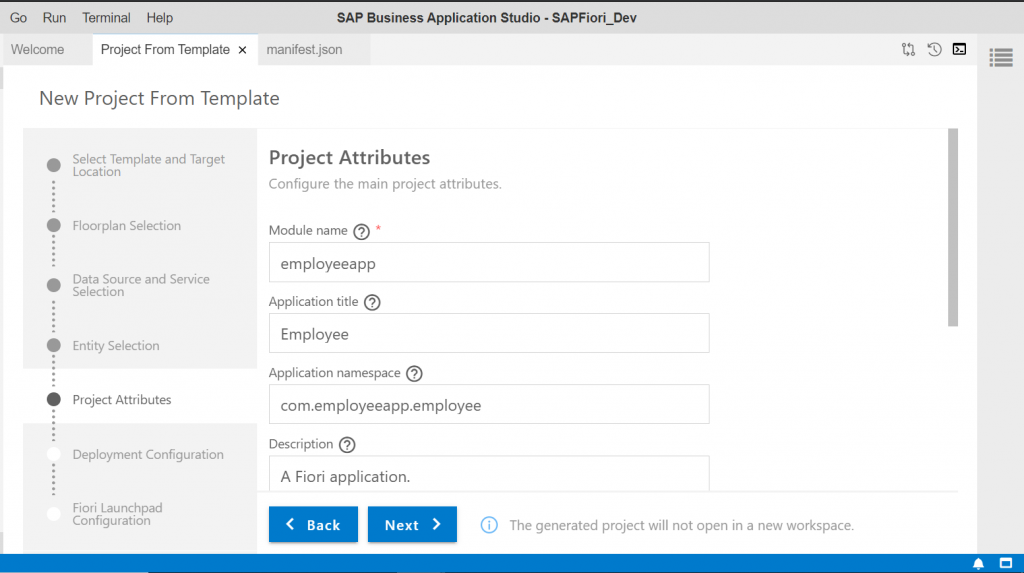Toggle the list view sidebar icon
Image resolution: width=1024 pixels, height=573 pixels.
1001,57
